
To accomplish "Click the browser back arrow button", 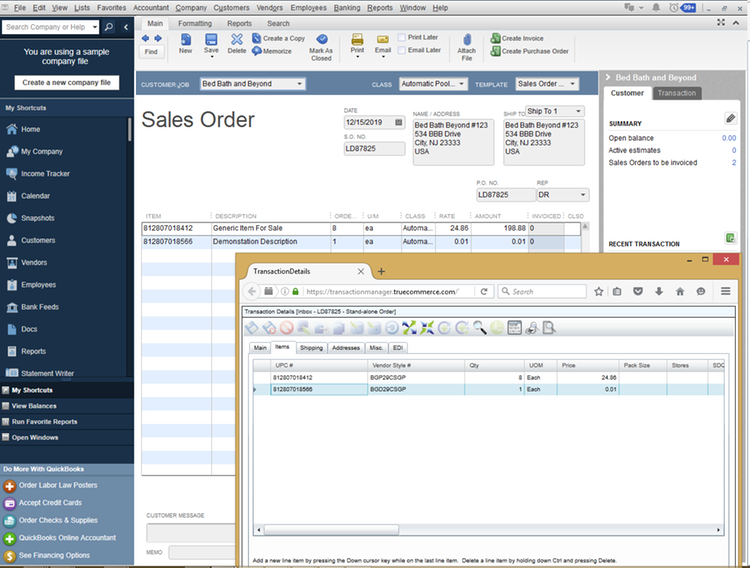I will (x=252, y=291).
